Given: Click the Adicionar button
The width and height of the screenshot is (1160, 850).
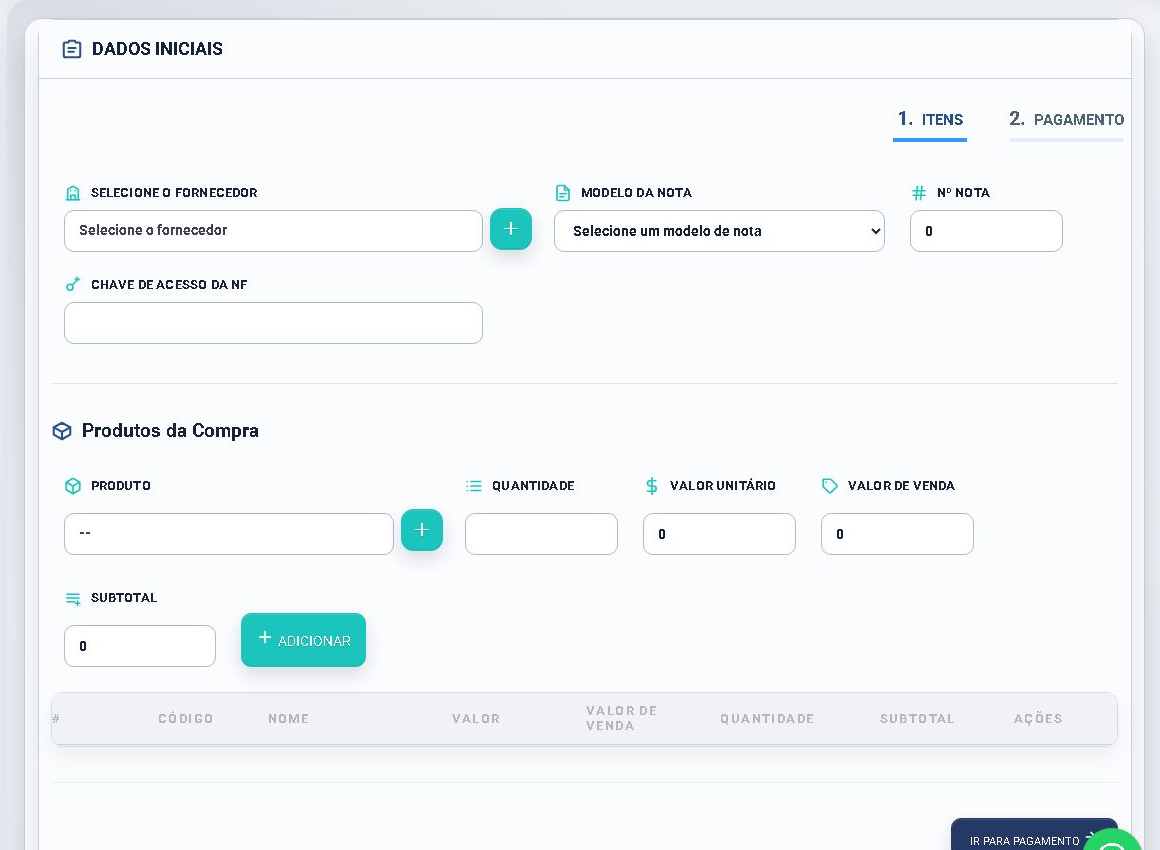Looking at the screenshot, I should tap(303, 640).
